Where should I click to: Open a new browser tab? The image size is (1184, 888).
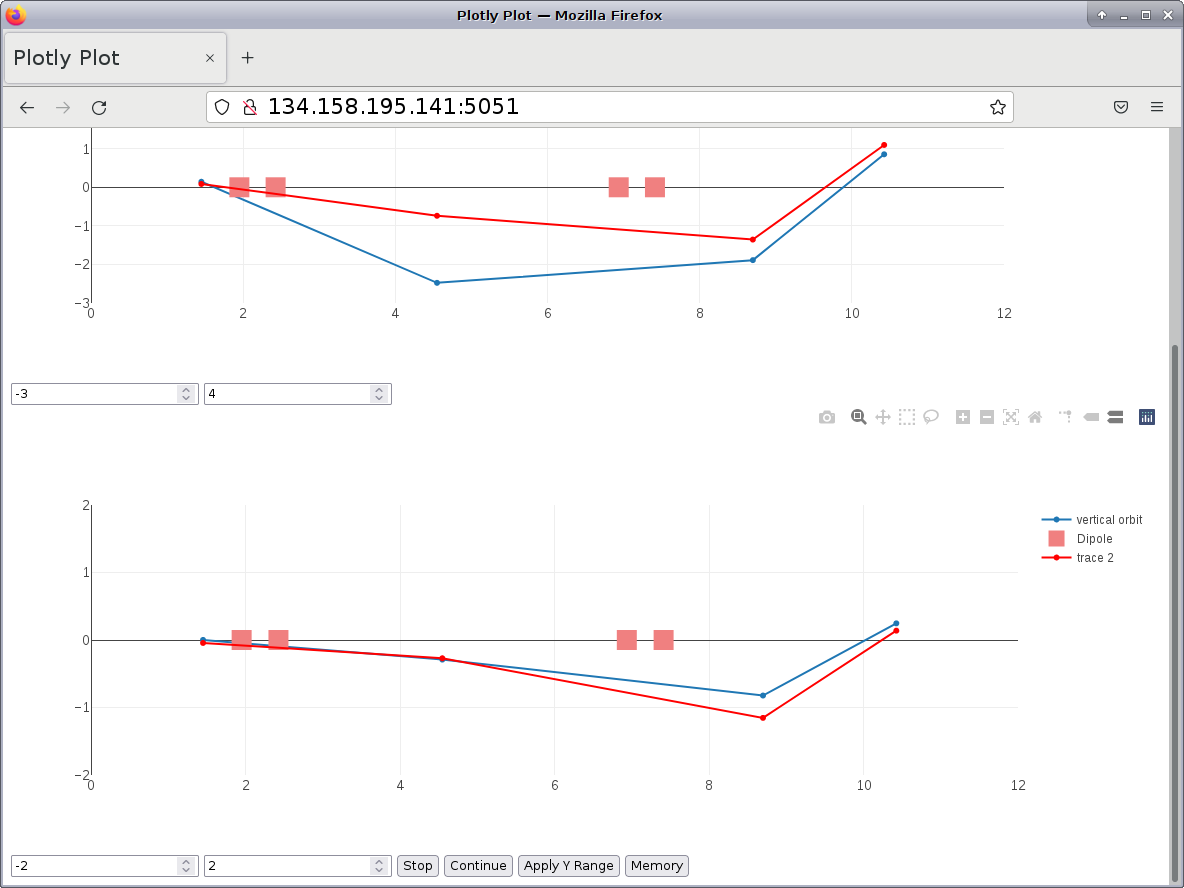(247, 57)
